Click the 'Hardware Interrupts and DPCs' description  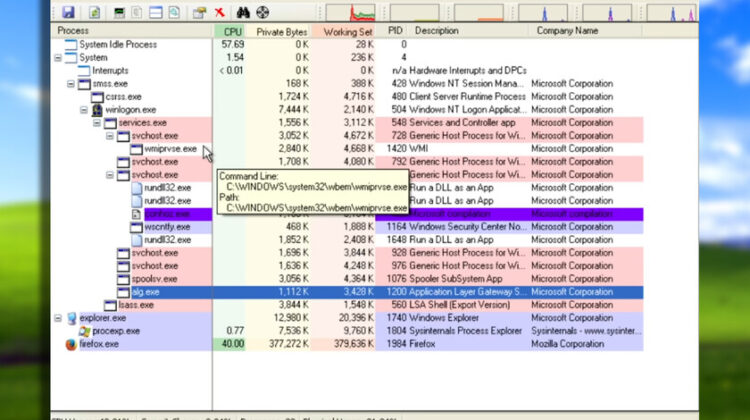coord(468,71)
